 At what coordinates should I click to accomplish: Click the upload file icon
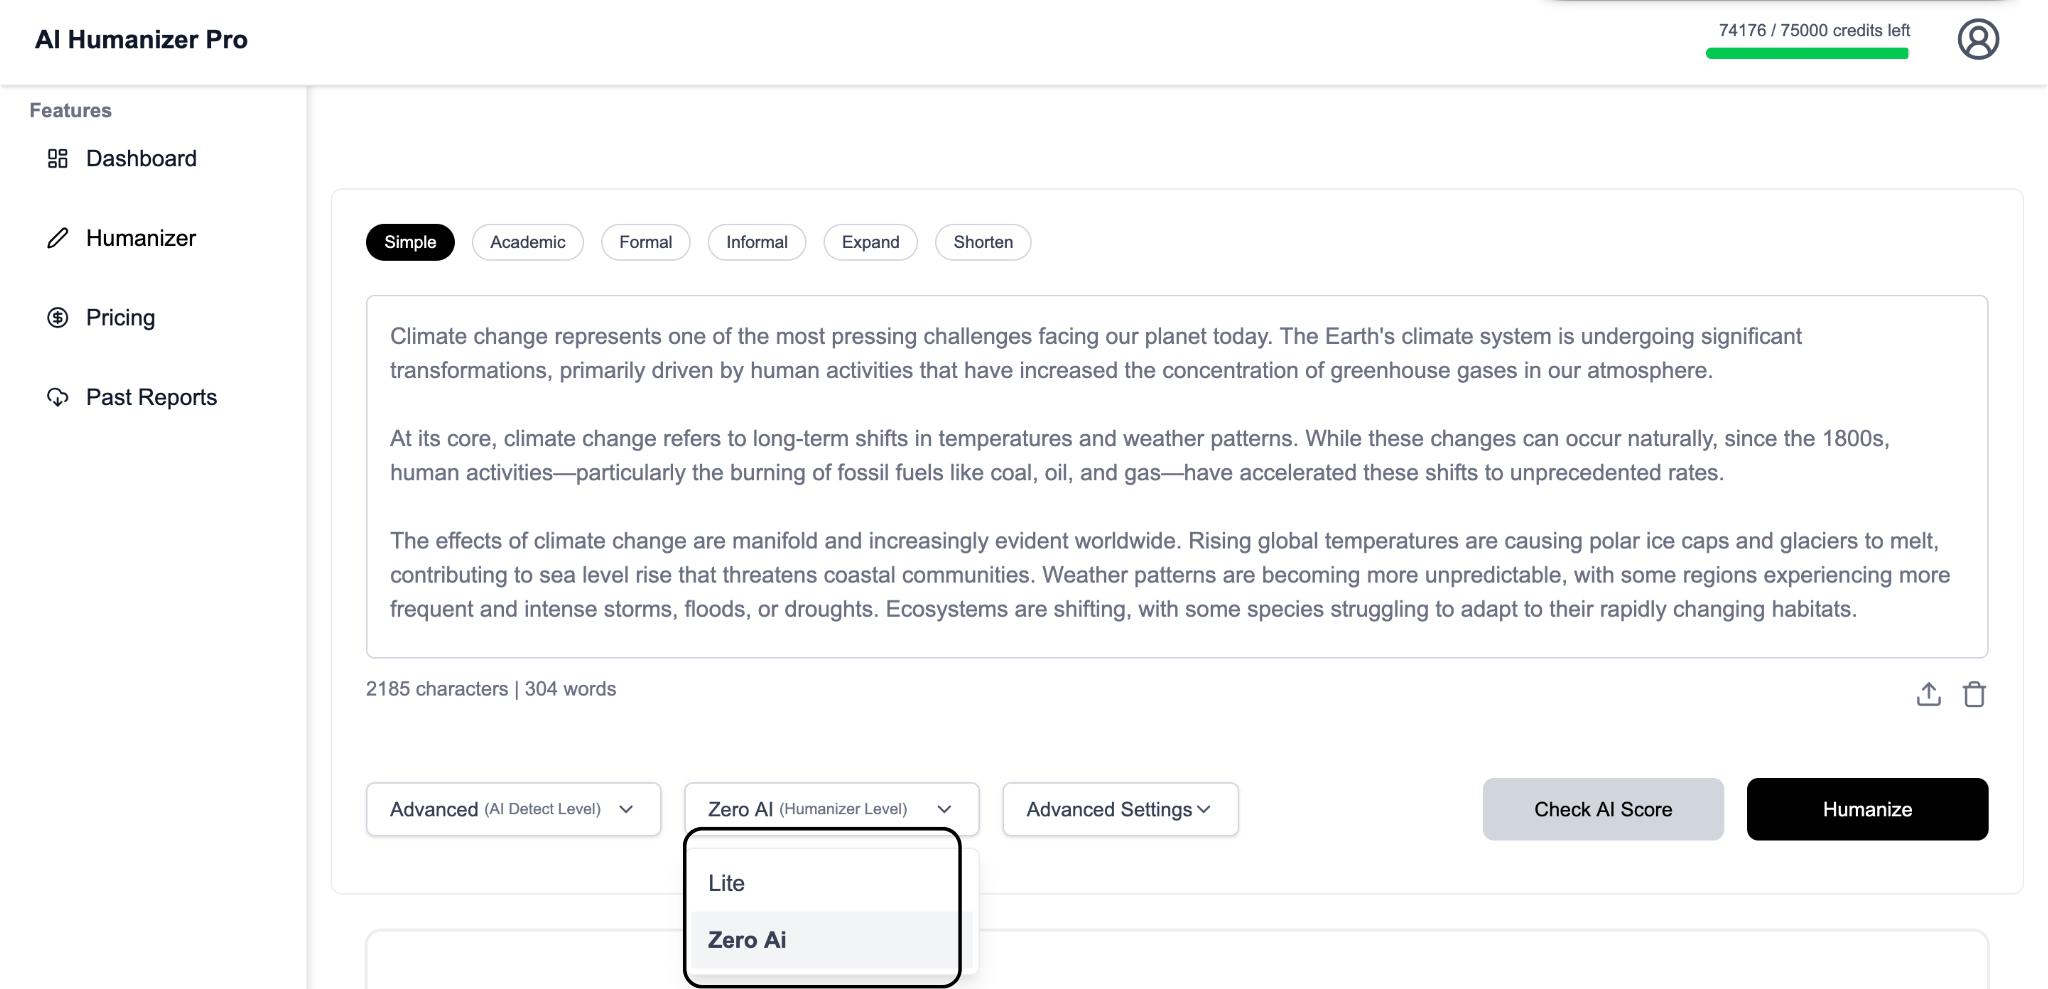1928,694
